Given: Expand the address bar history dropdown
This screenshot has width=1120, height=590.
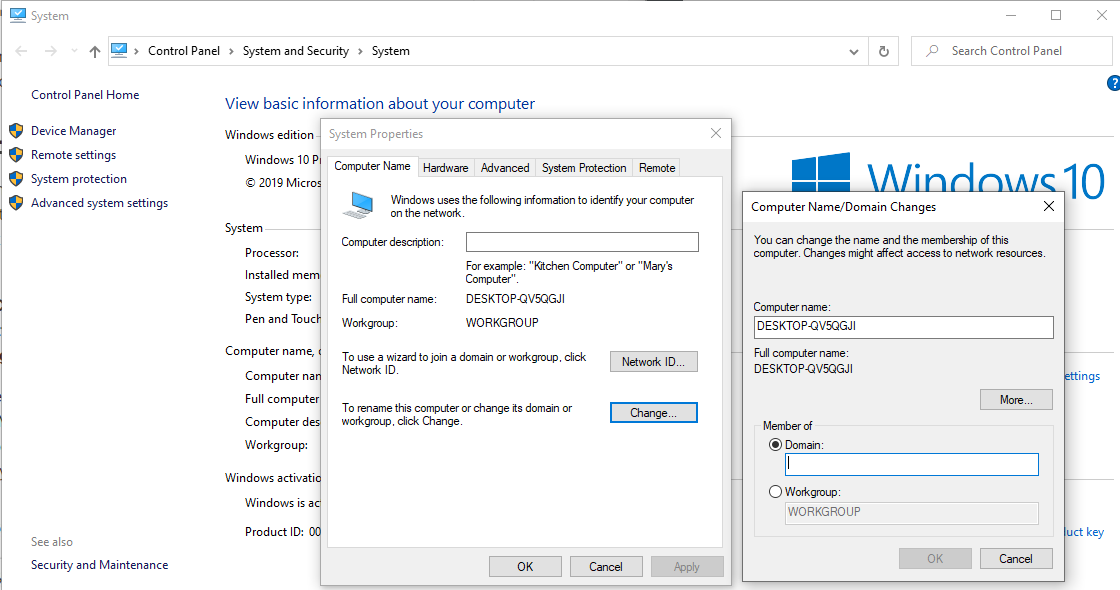Looking at the screenshot, I should point(854,51).
